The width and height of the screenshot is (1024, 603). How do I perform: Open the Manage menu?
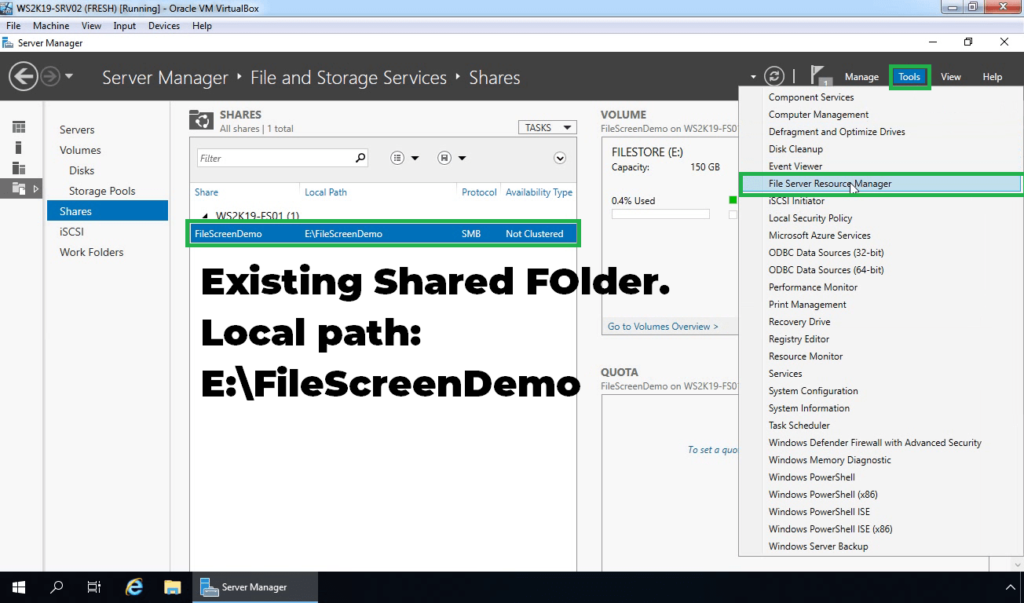(861, 76)
